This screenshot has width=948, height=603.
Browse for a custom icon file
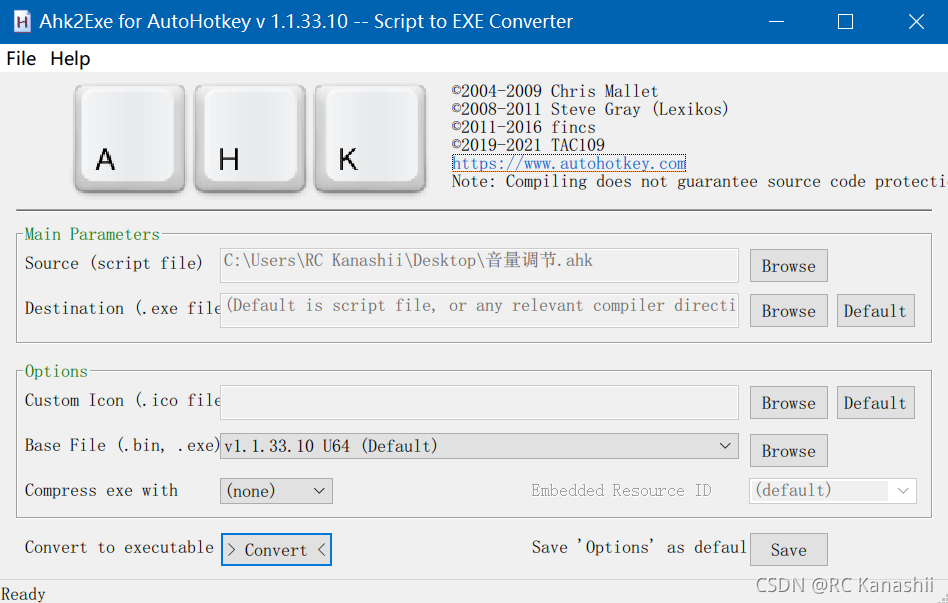(788, 403)
